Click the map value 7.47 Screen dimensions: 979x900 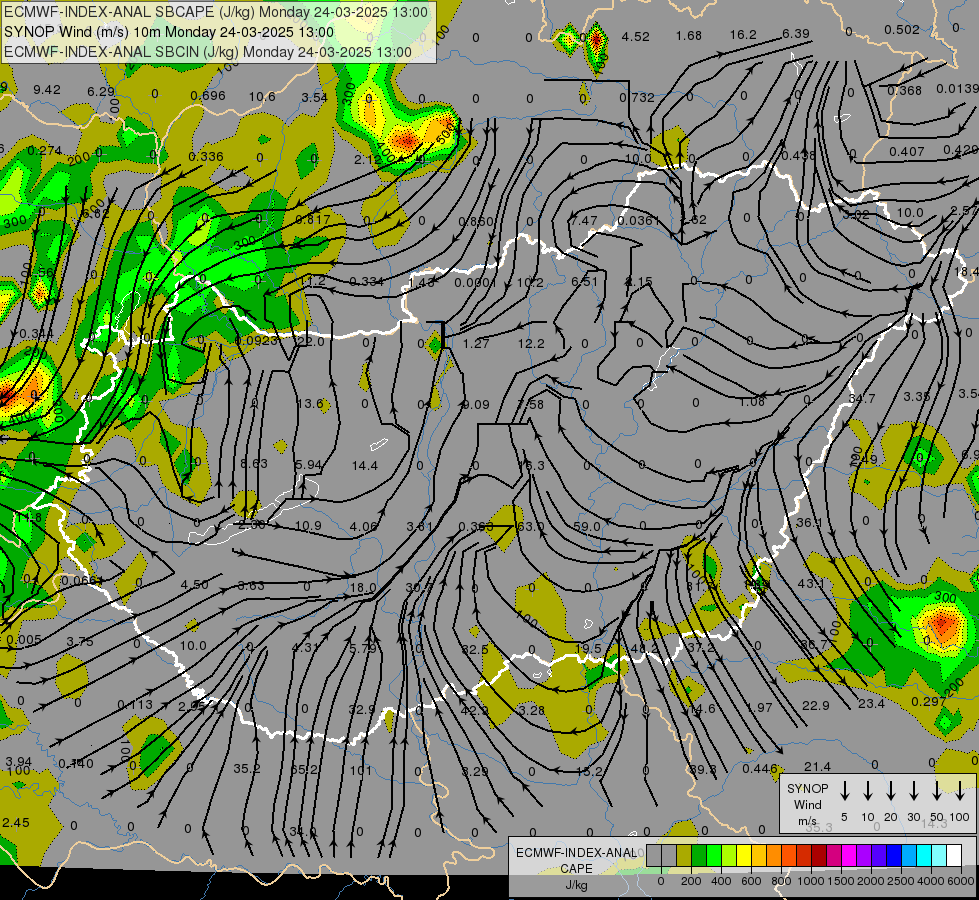coord(584,221)
